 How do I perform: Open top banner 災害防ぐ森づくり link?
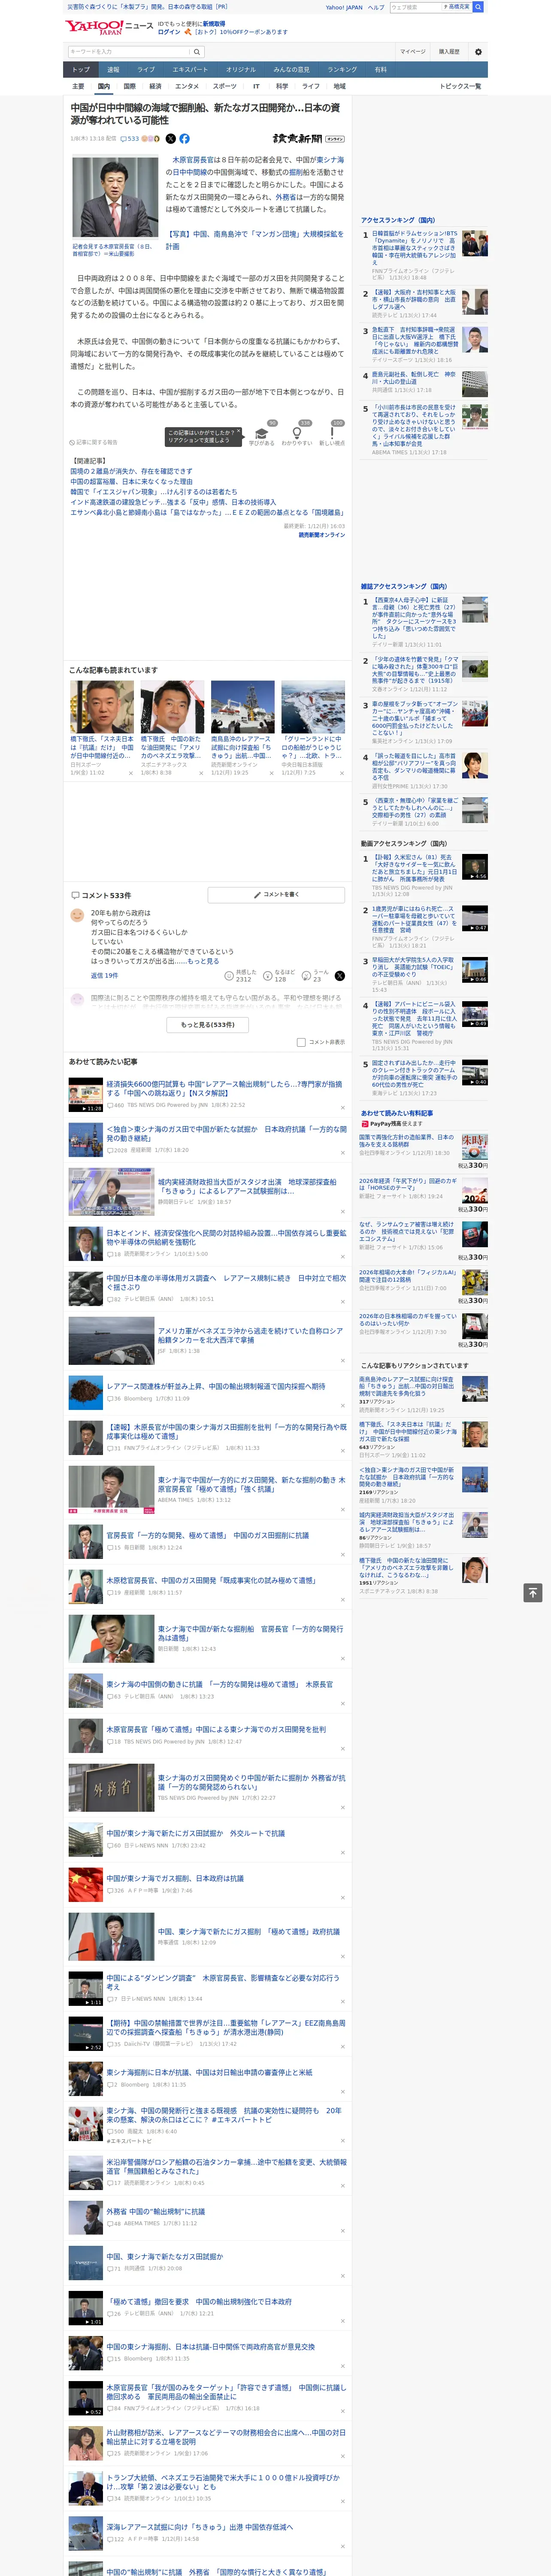tap(147, 7)
